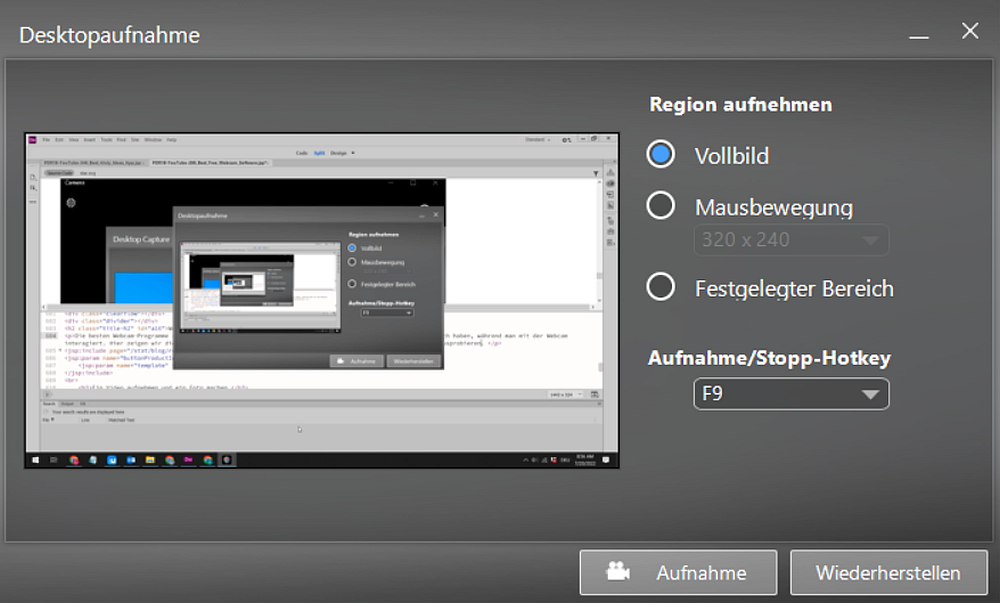Close the Desktopaufnahme dialog
This screenshot has height=603, width=1000.
pyautogui.click(x=970, y=31)
